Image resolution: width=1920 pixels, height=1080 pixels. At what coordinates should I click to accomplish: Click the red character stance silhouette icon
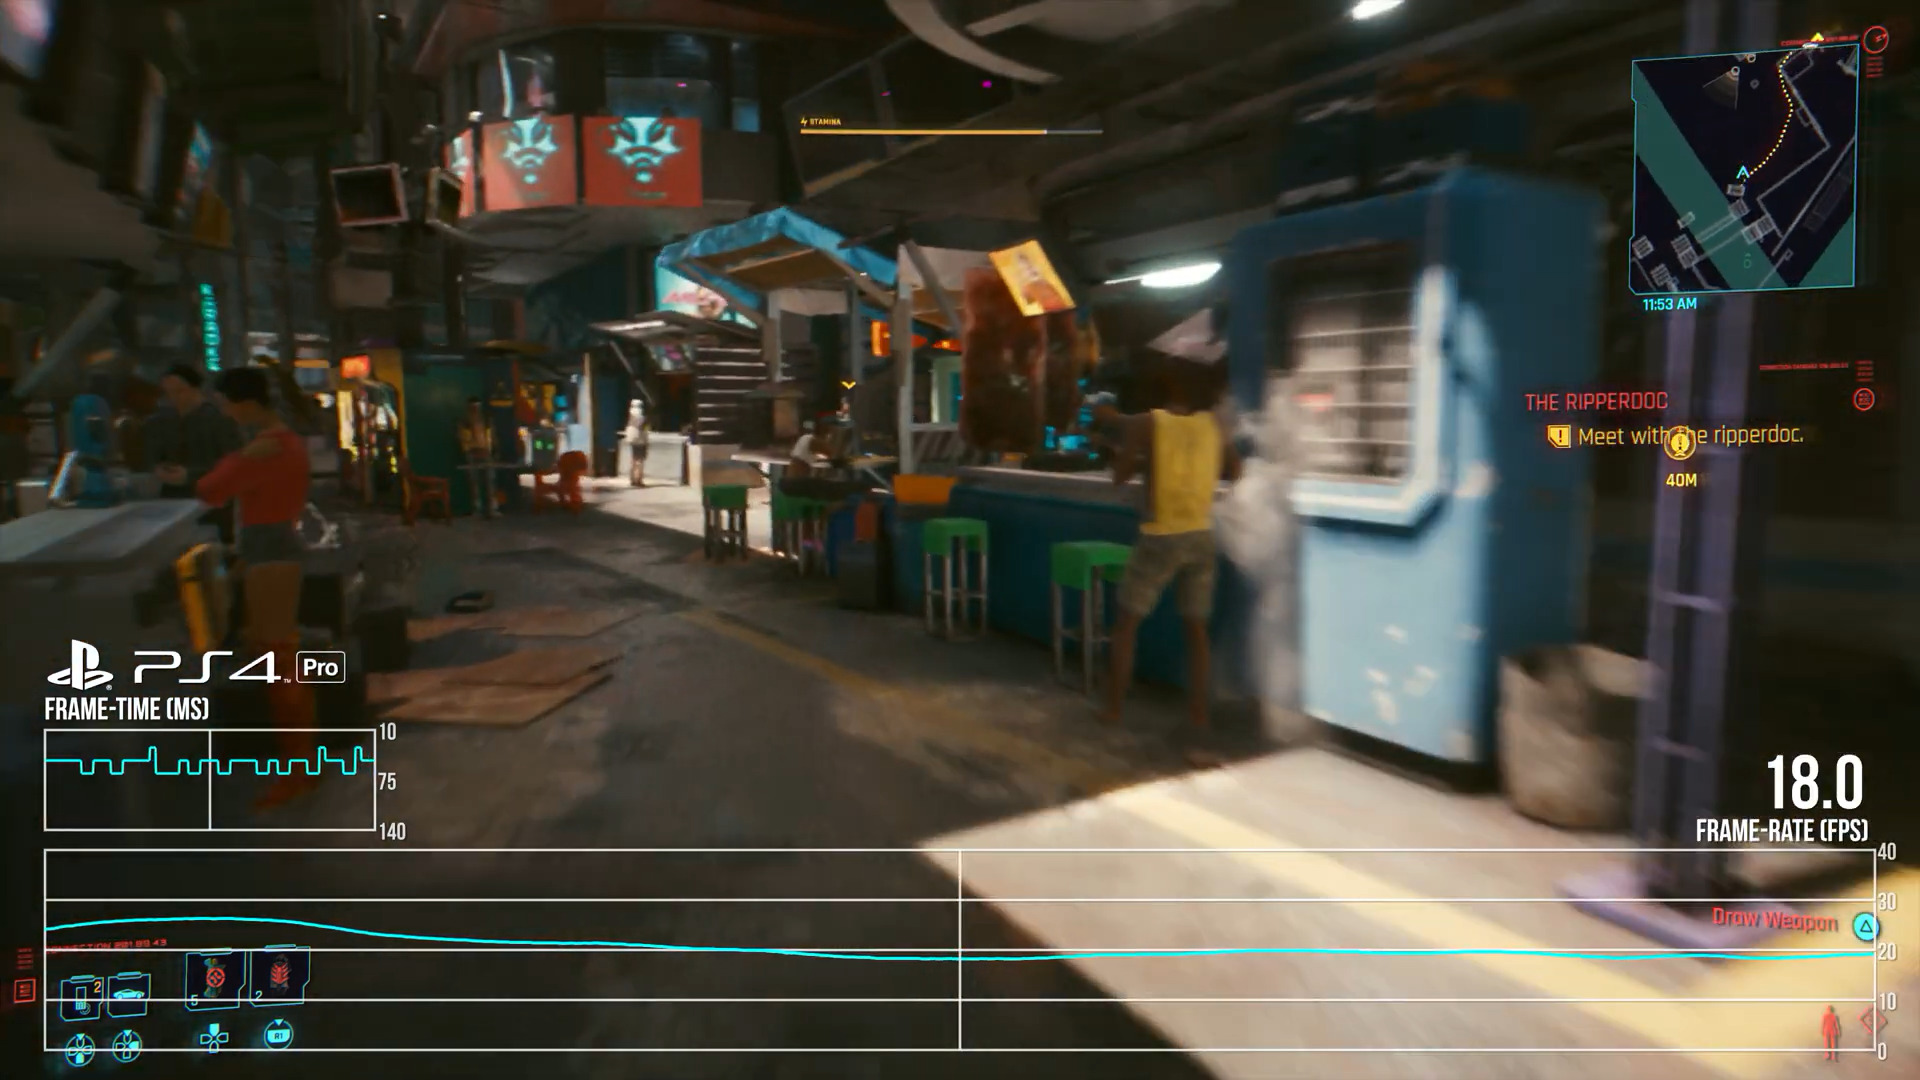click(1831, 1032)
